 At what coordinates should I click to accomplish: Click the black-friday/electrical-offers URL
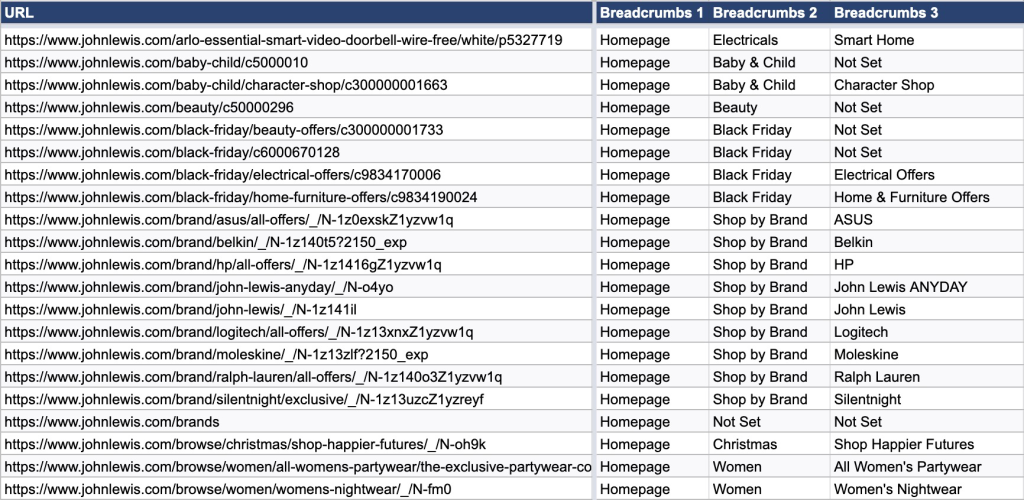tap(222, 175)
